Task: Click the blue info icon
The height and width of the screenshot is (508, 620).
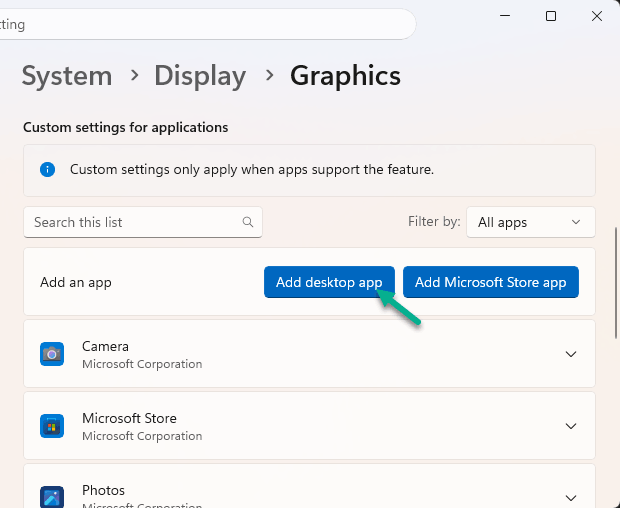Action: (x=47, y=170)
